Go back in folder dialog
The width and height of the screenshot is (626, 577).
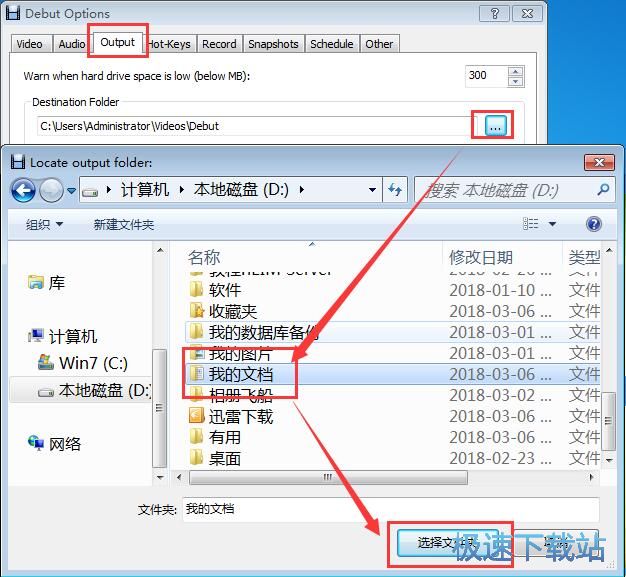pyautogui.click(x=24, y=190)
